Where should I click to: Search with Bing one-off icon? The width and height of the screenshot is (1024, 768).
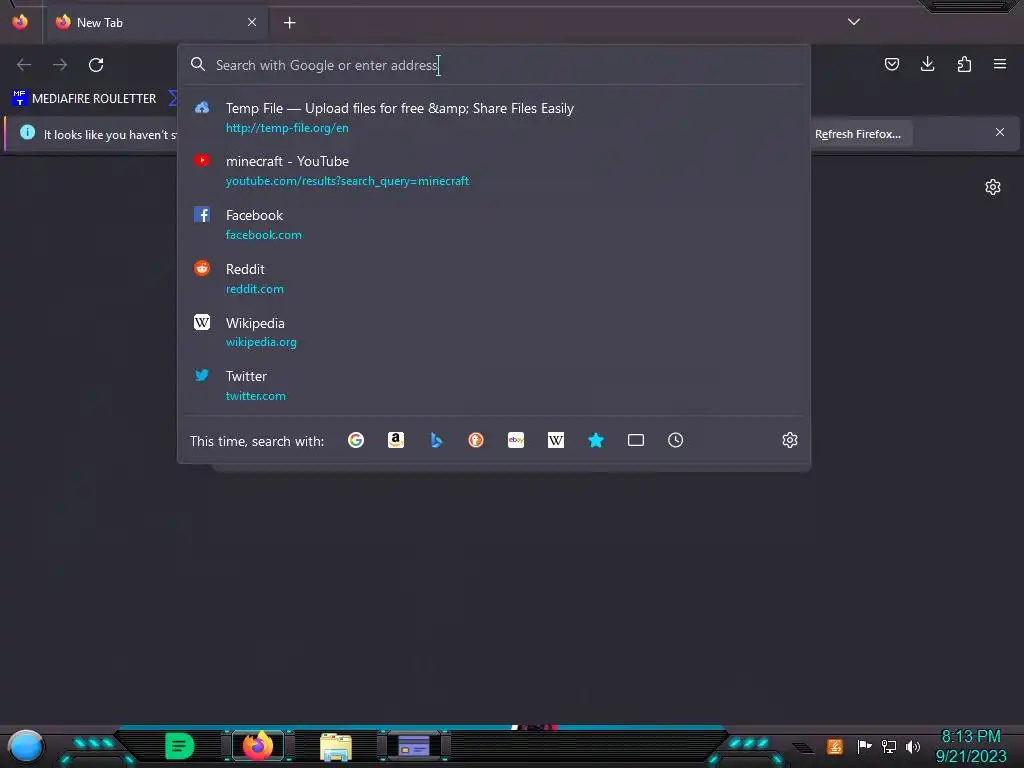[436, 440]
